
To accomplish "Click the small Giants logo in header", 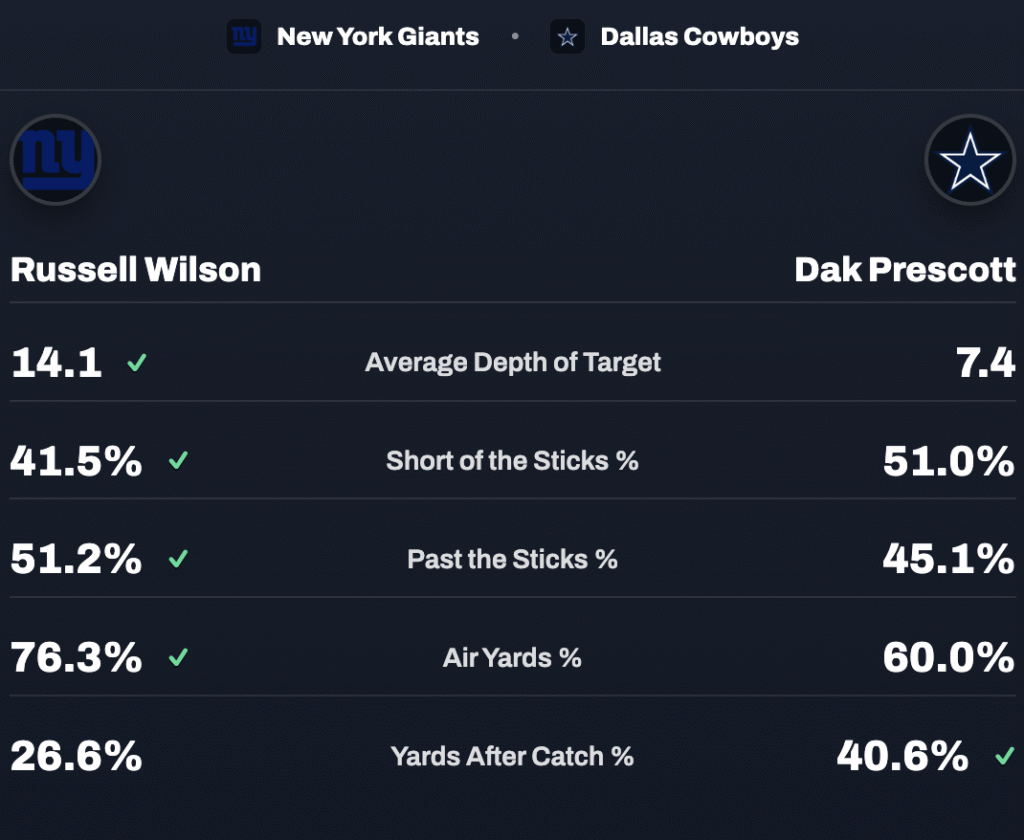I will point(244,37).
